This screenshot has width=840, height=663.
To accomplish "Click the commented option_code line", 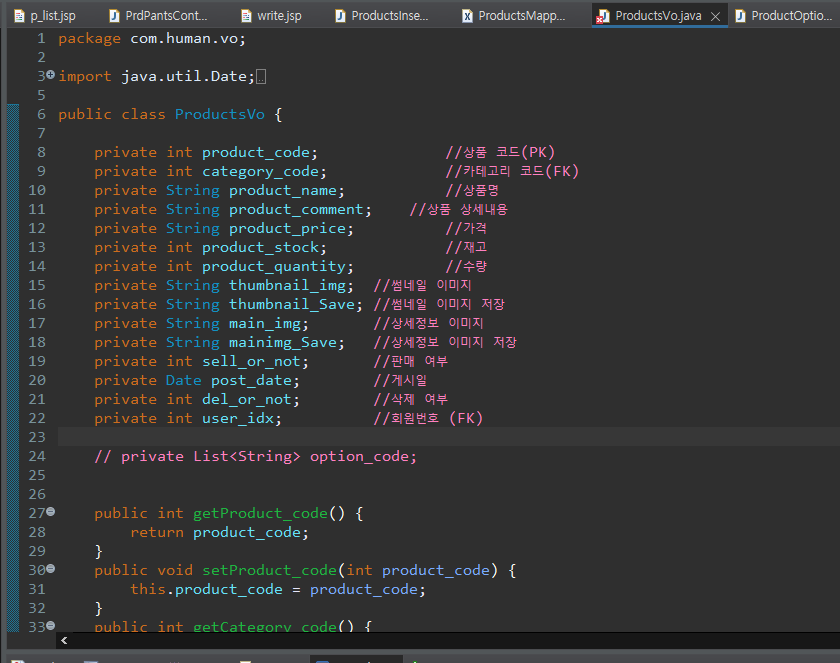I will [255, 456].
